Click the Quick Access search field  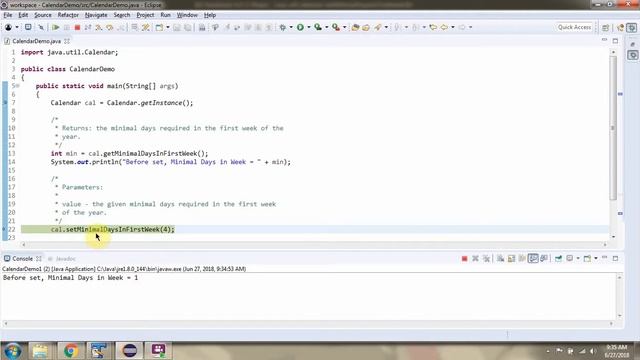coord(574,27)
